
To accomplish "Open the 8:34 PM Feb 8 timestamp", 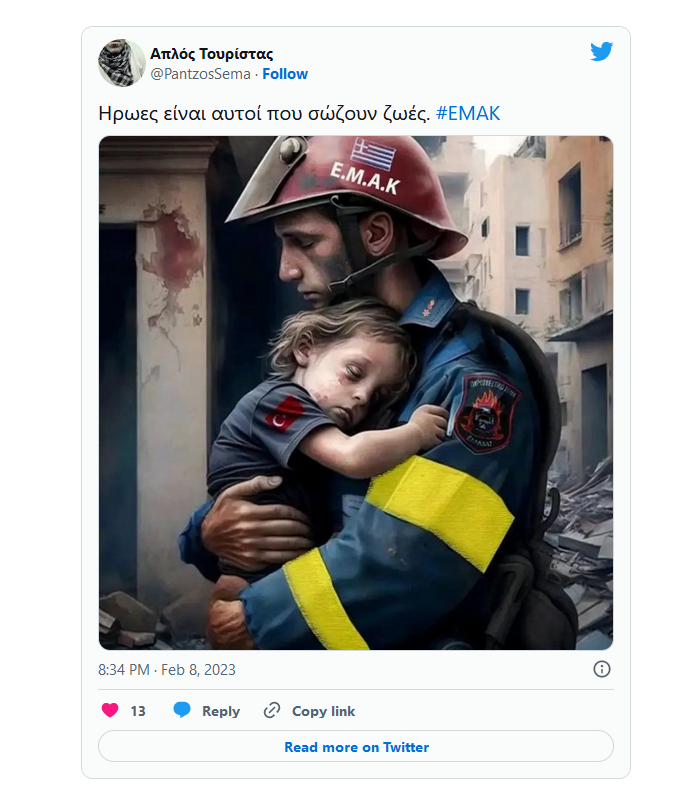I will [167, 669].
